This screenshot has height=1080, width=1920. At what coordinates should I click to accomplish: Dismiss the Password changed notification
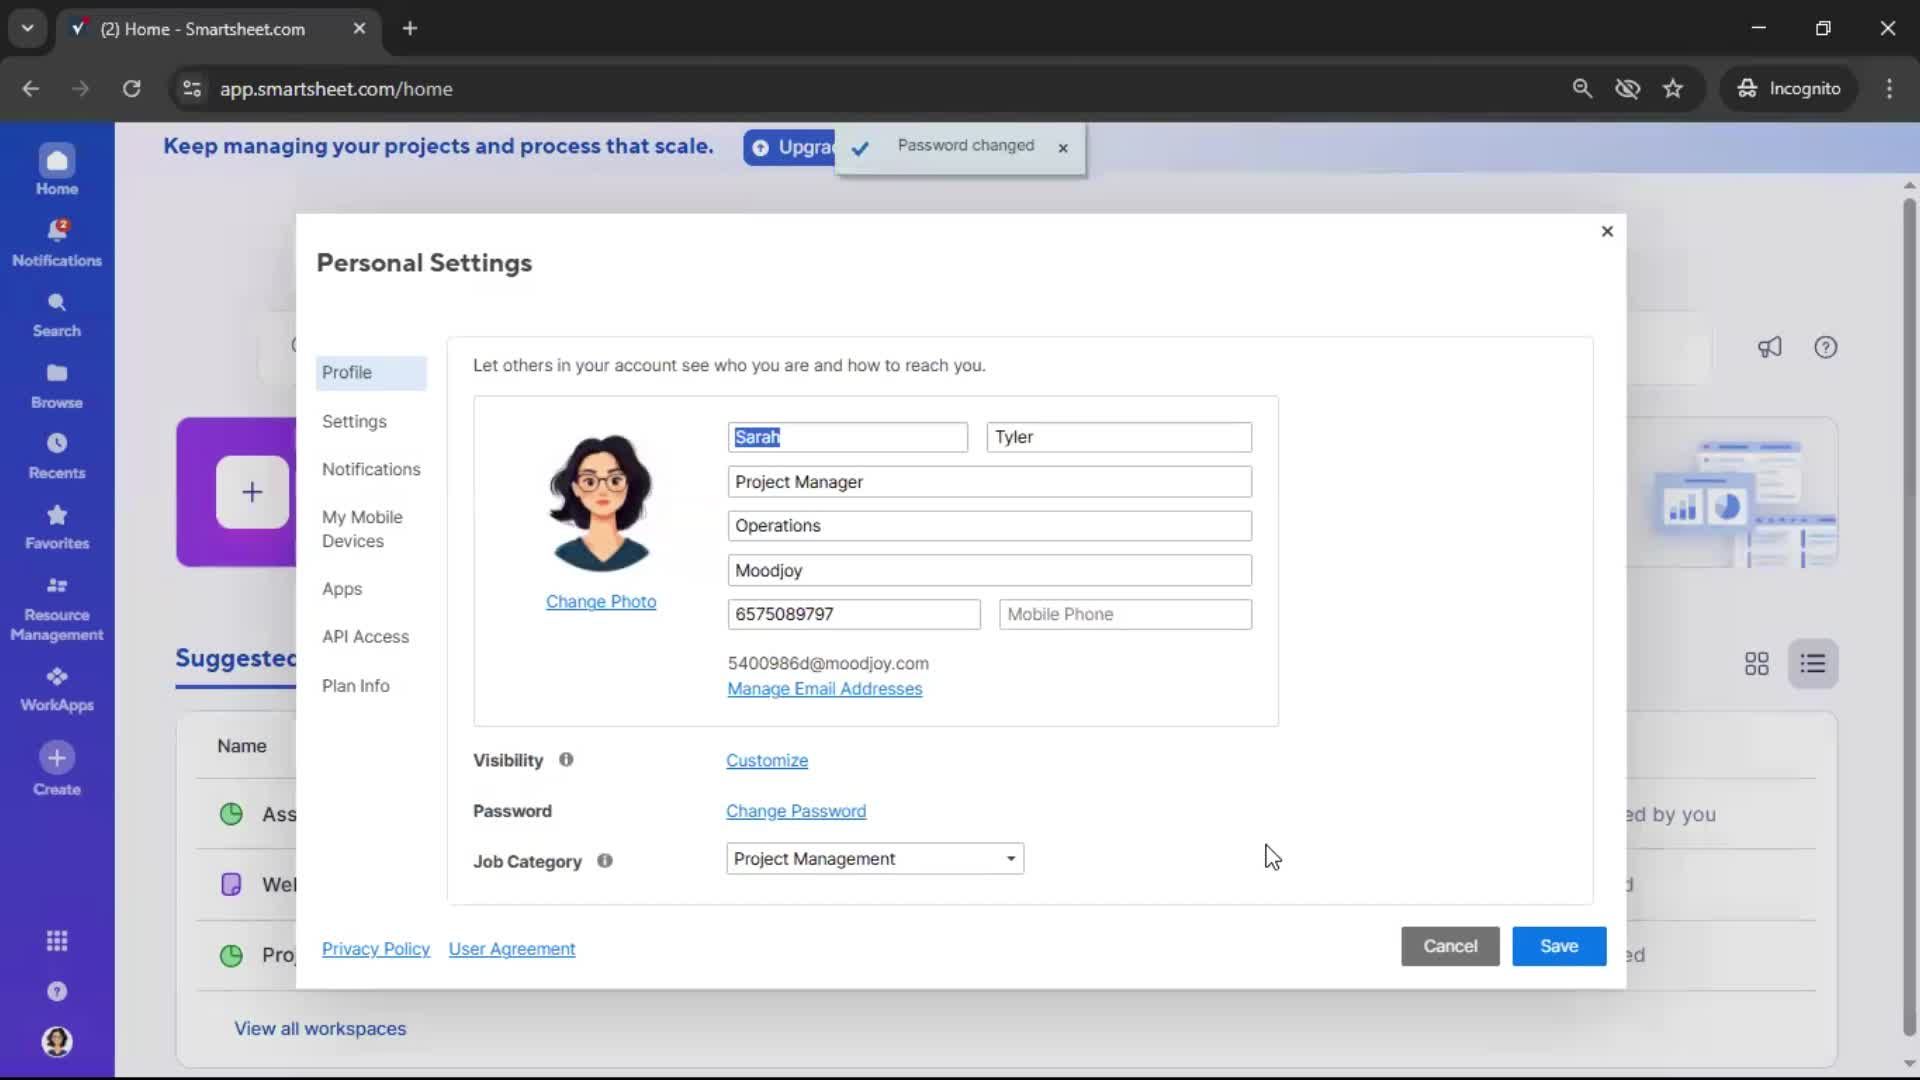[1063, 147]
